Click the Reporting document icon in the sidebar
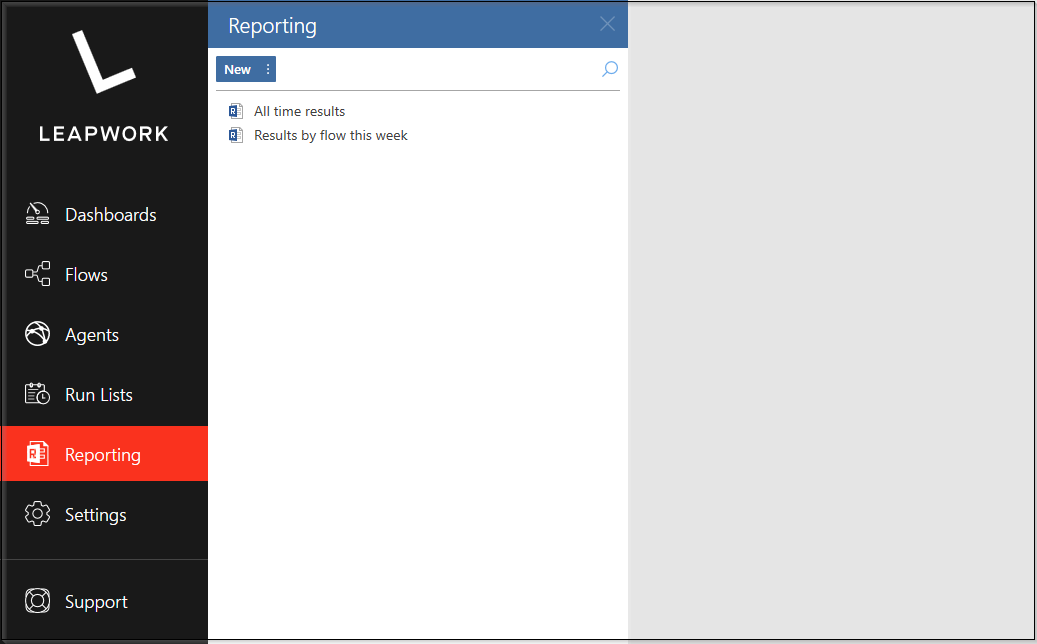 tap(36, 453)
